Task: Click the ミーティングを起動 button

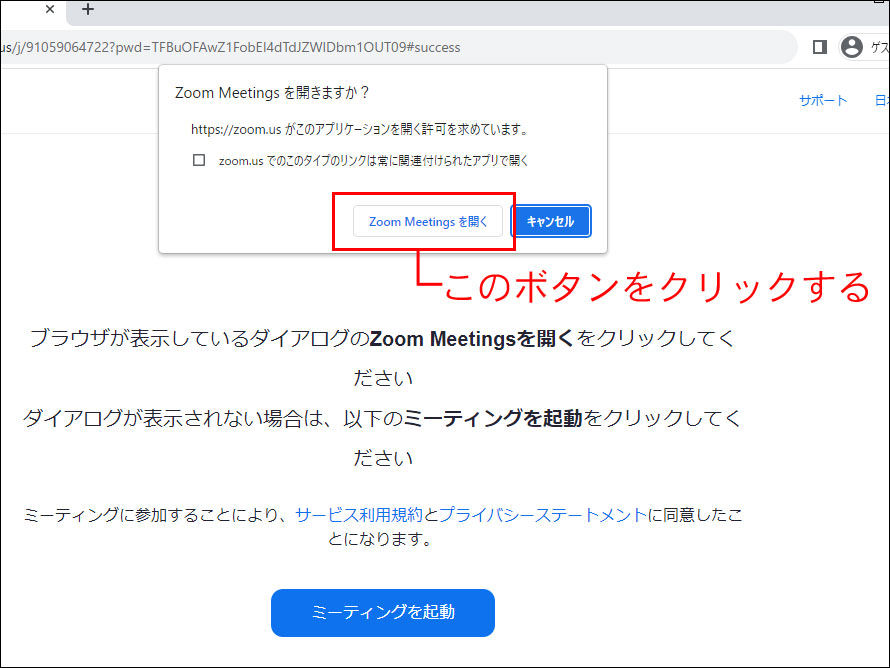Action: coord(383,612)
